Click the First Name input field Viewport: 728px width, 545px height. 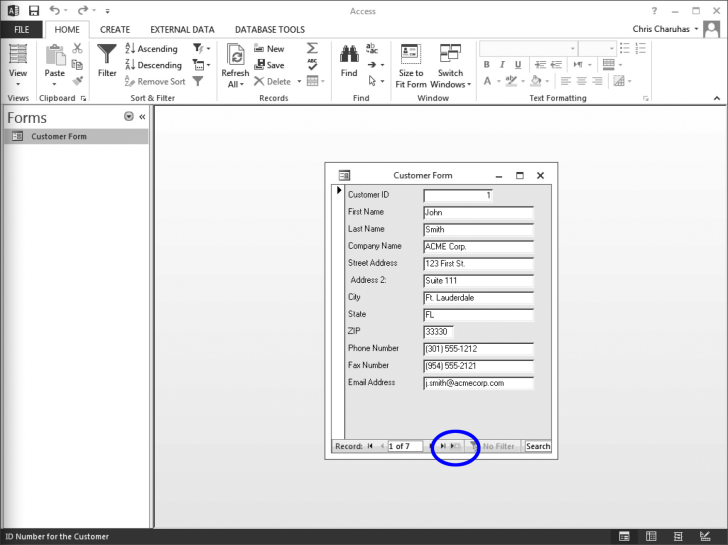478,212
